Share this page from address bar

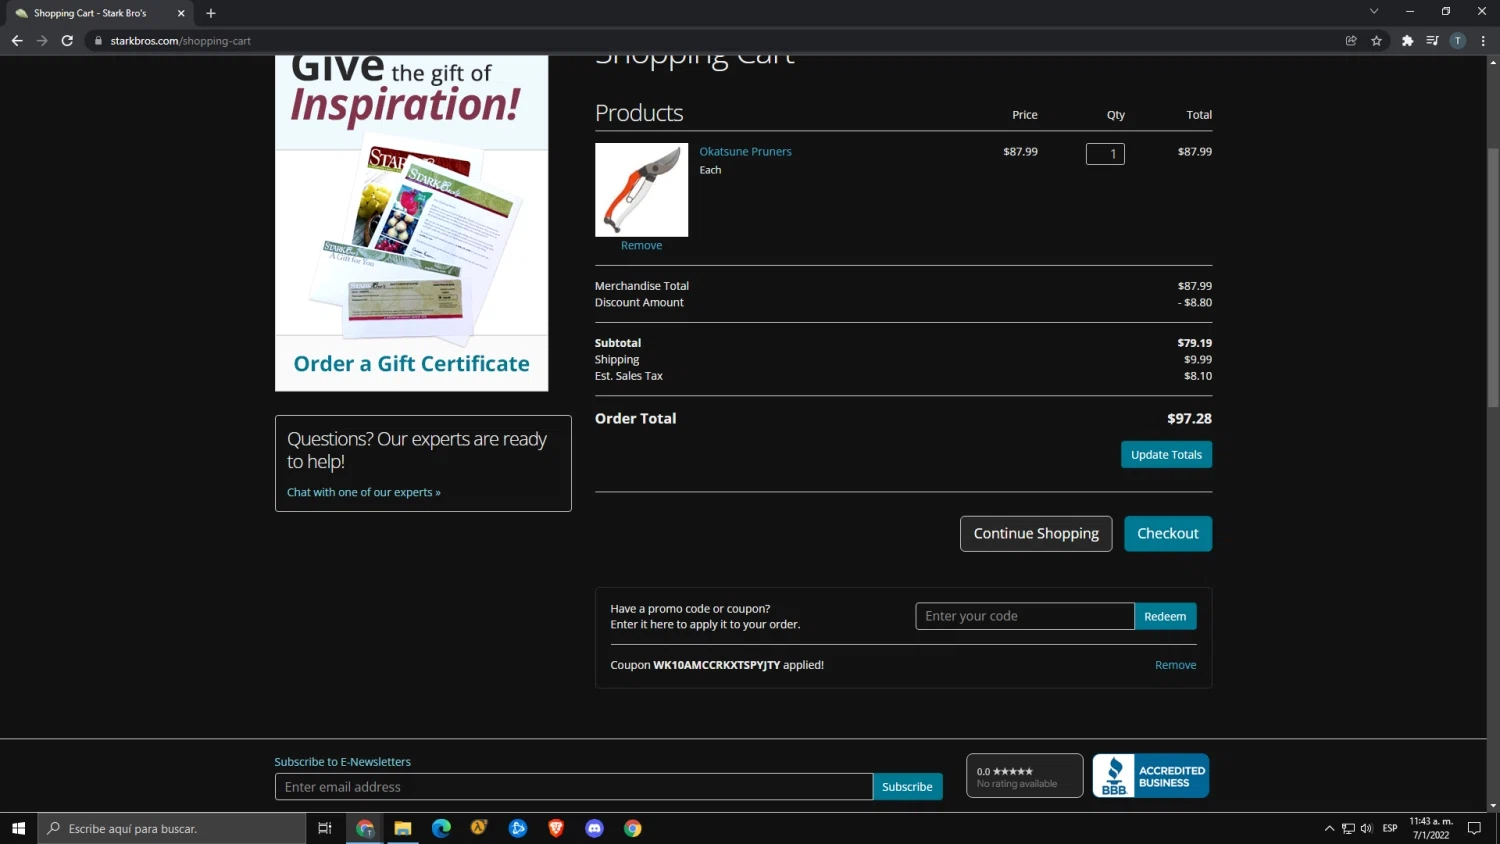click(1351, 41)
